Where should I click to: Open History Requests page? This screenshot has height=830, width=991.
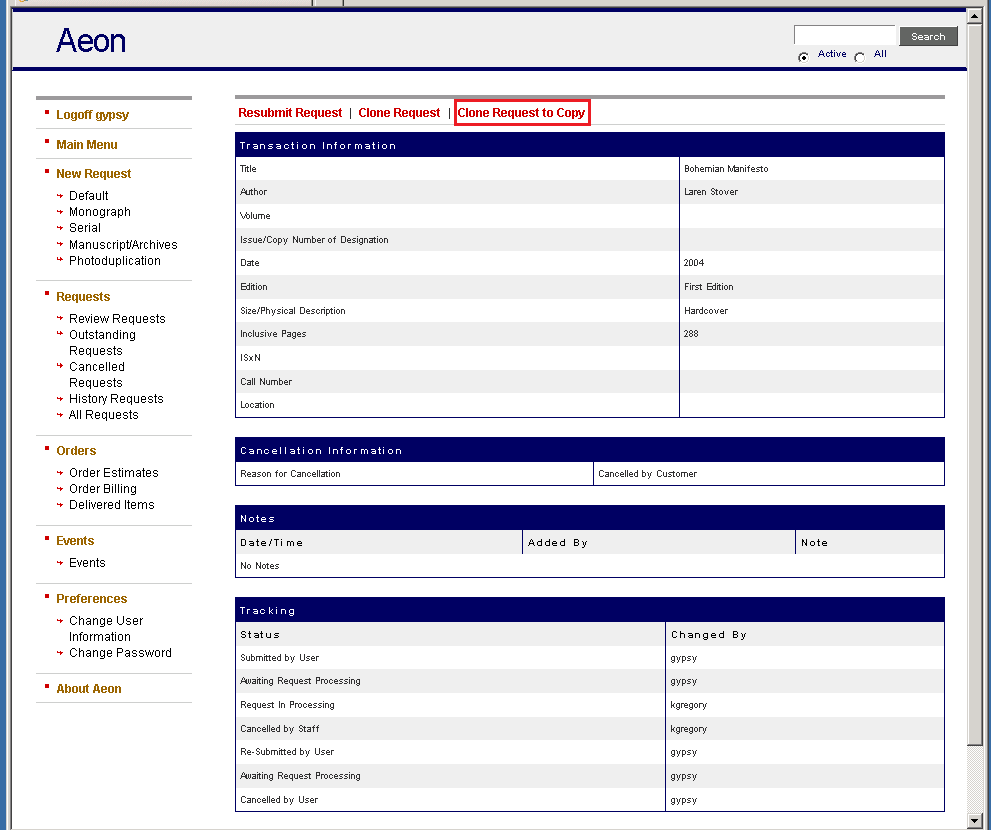[x=116, y=399]
